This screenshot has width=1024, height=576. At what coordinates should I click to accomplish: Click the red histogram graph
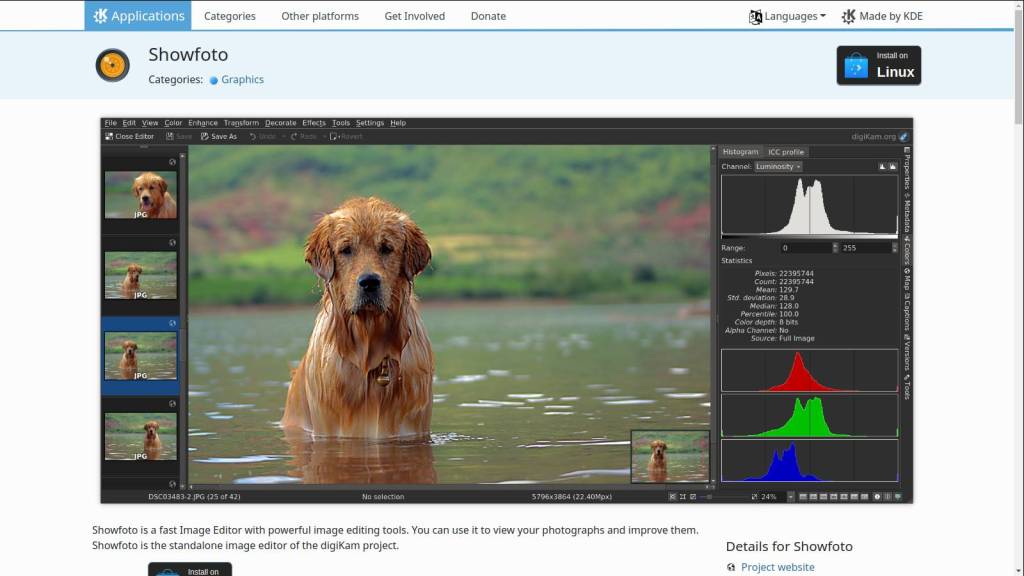click(x=809, y=370)
